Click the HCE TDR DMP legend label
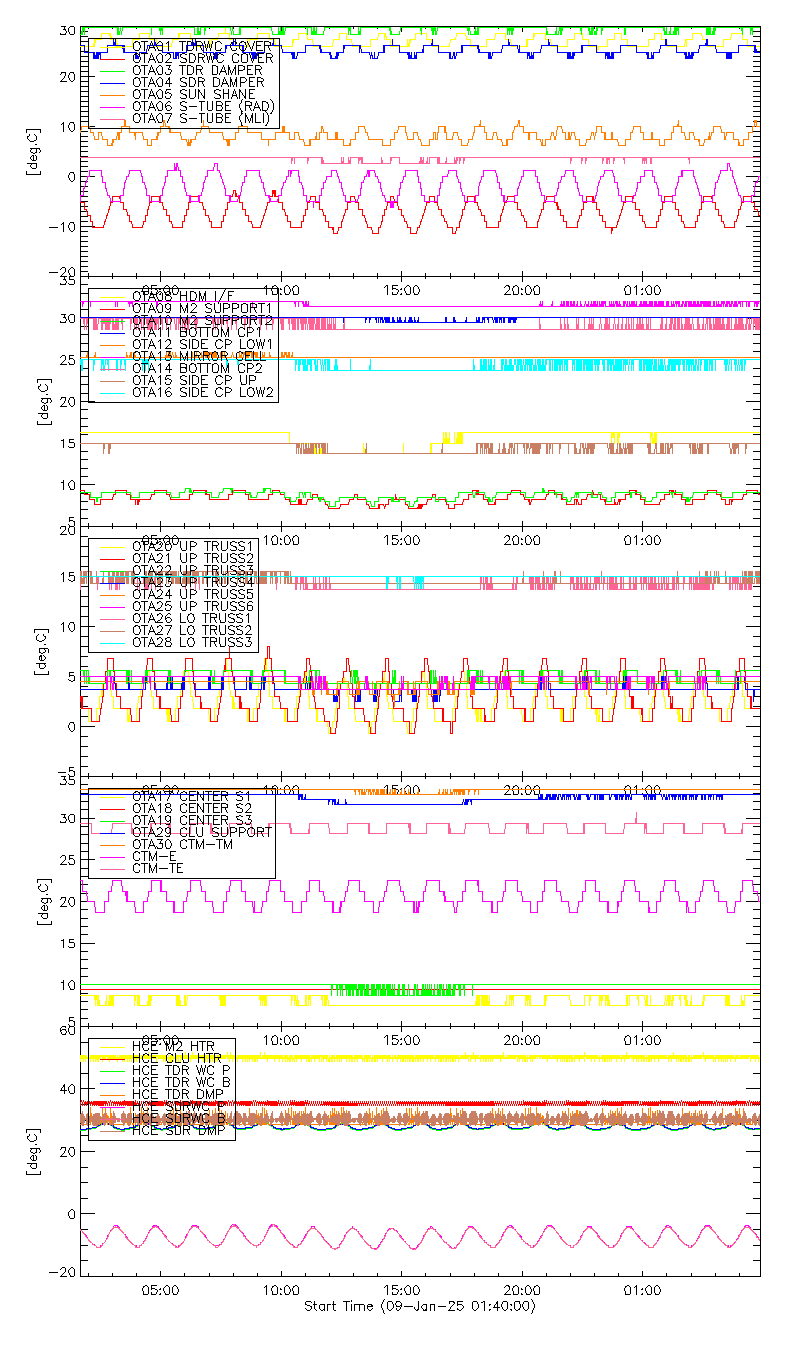Image resolution: width=800 pixels, height=1350 pixels. [177, 1093]
